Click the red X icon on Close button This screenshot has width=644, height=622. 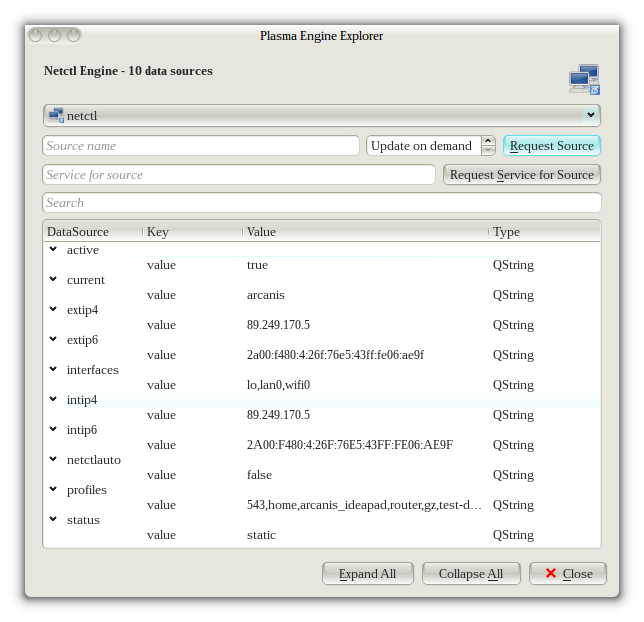pyautogui.click(x=548, y=573)
